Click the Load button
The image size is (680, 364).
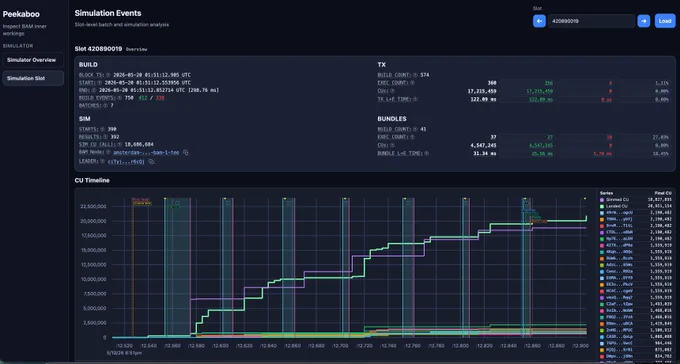[665, 21]
